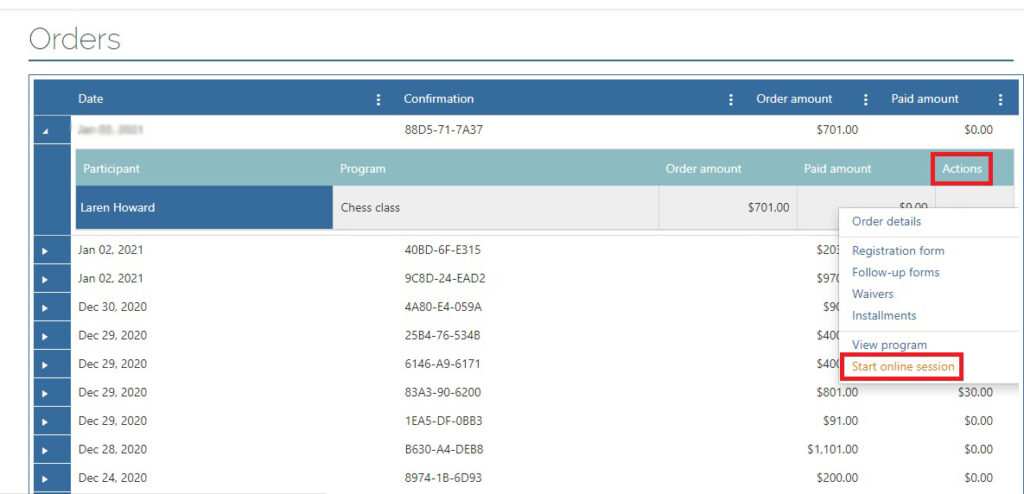This screenshot has width=1024, height=494.
Task: Click confirmation code 83A3-90-6200
Action: click(443, 393)
